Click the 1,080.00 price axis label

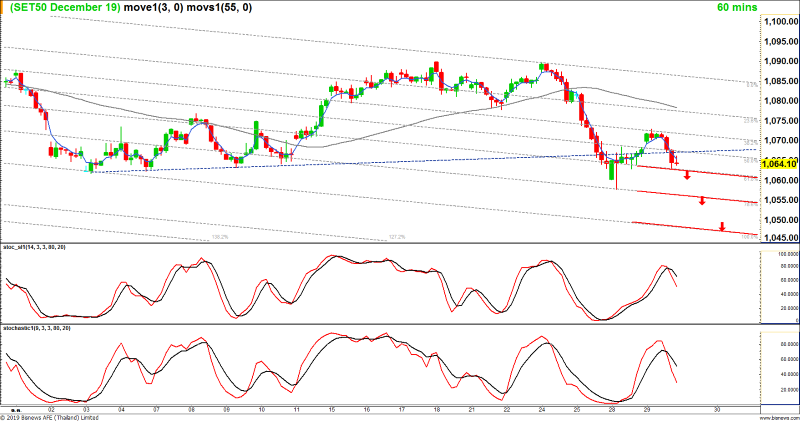(x=778, y=100)
